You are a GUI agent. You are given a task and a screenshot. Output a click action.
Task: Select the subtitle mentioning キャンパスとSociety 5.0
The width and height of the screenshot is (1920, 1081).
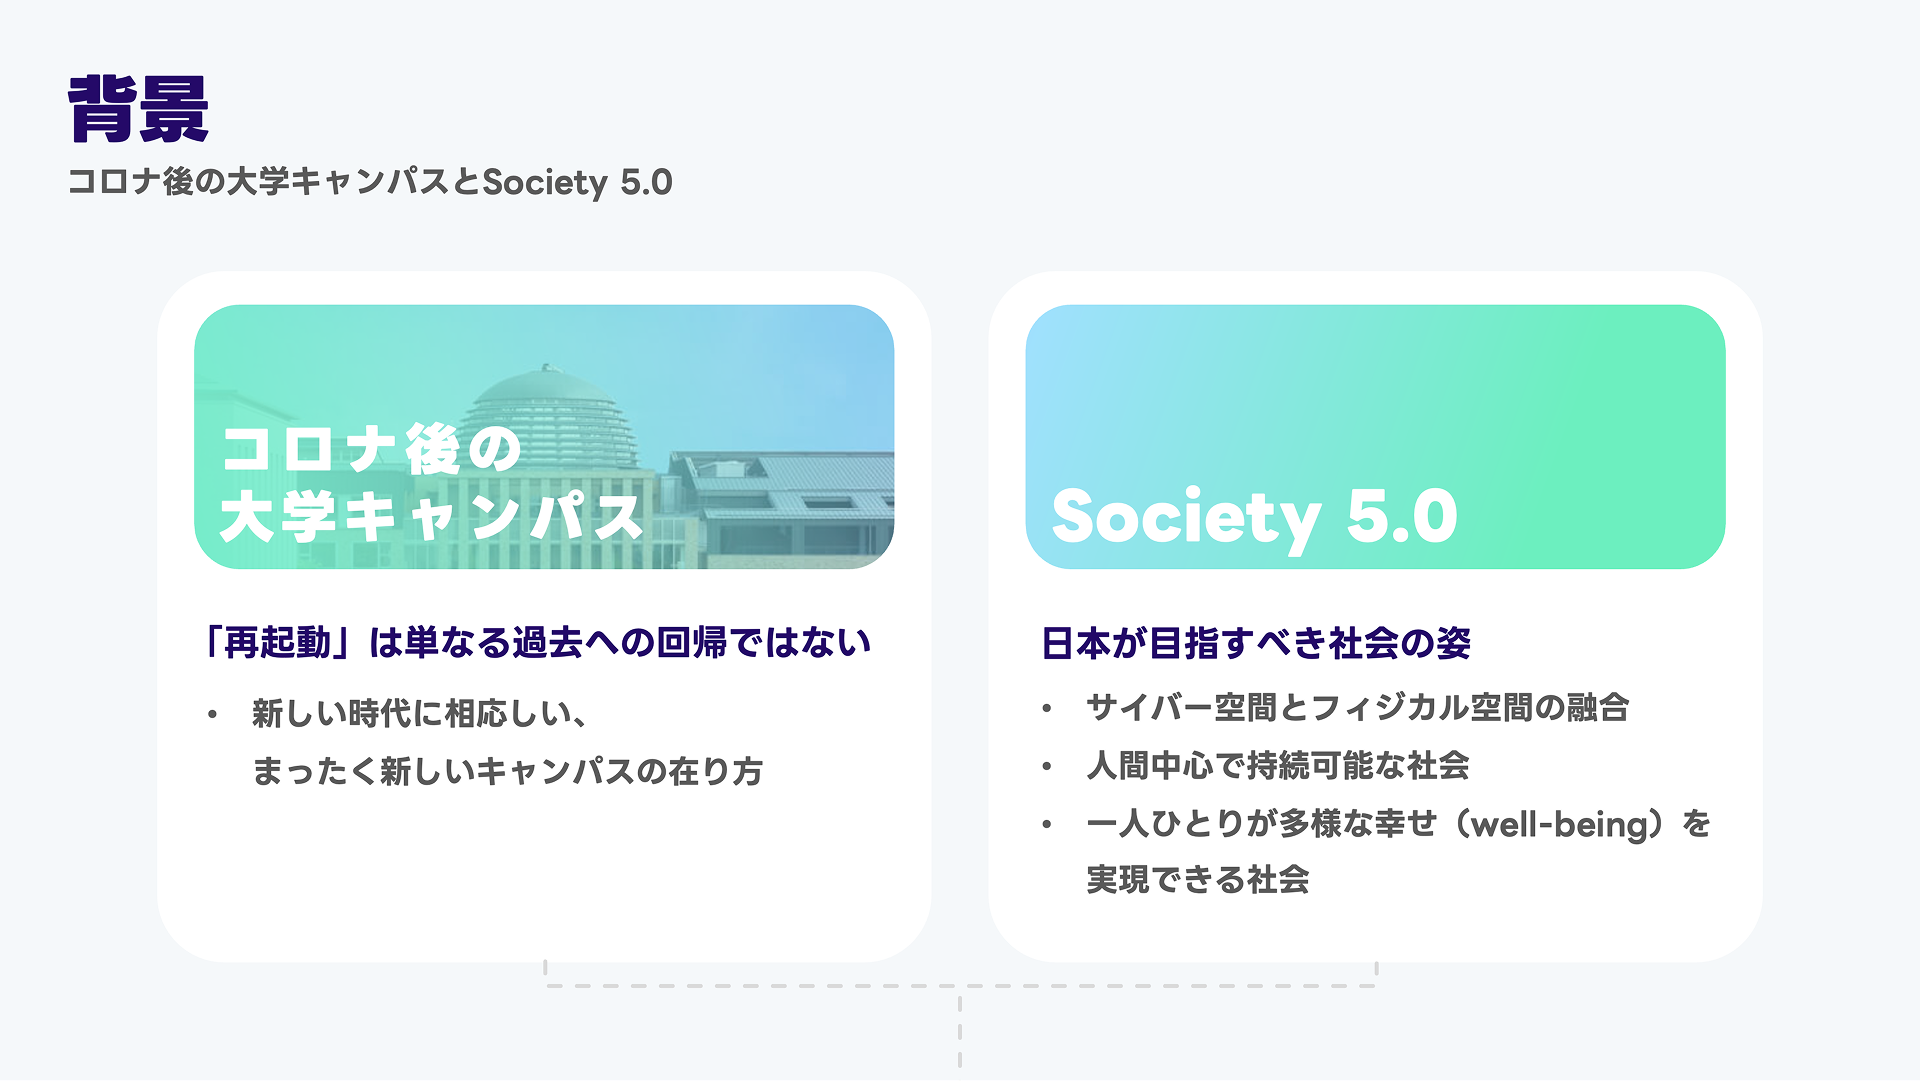(370, 182)
